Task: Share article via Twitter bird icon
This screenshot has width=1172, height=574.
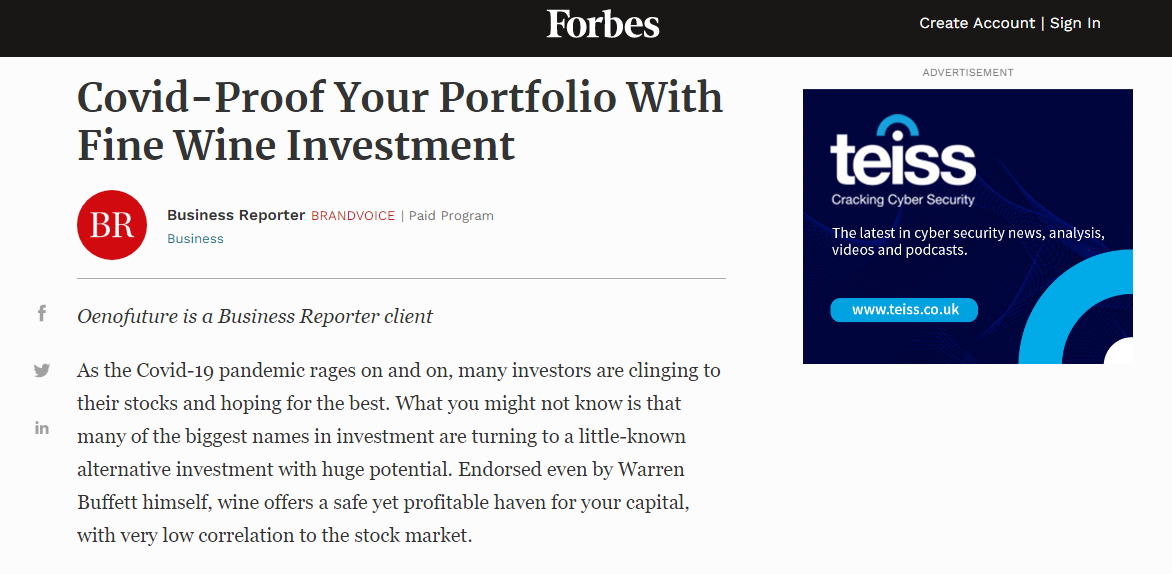Action: pos(42,370)
